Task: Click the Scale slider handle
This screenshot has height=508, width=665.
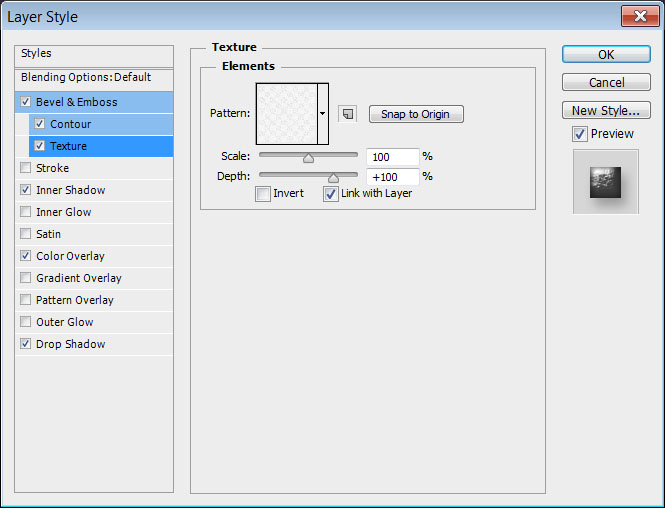Action: pyautogui.click(x=308, y=157)
